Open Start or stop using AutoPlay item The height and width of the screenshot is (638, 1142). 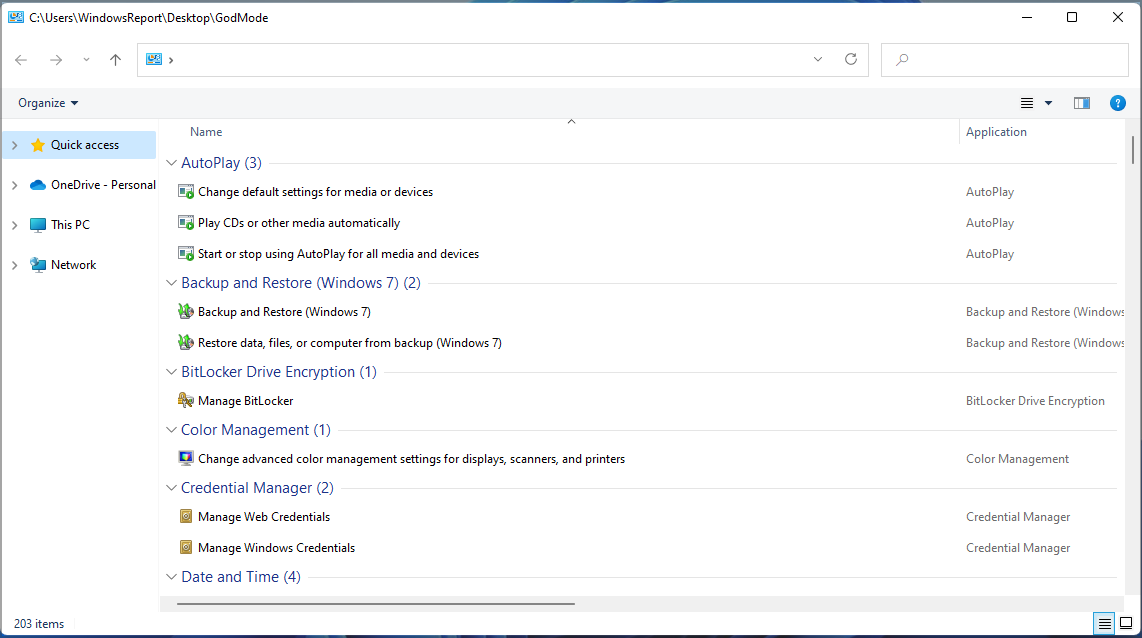pos(339,254)
